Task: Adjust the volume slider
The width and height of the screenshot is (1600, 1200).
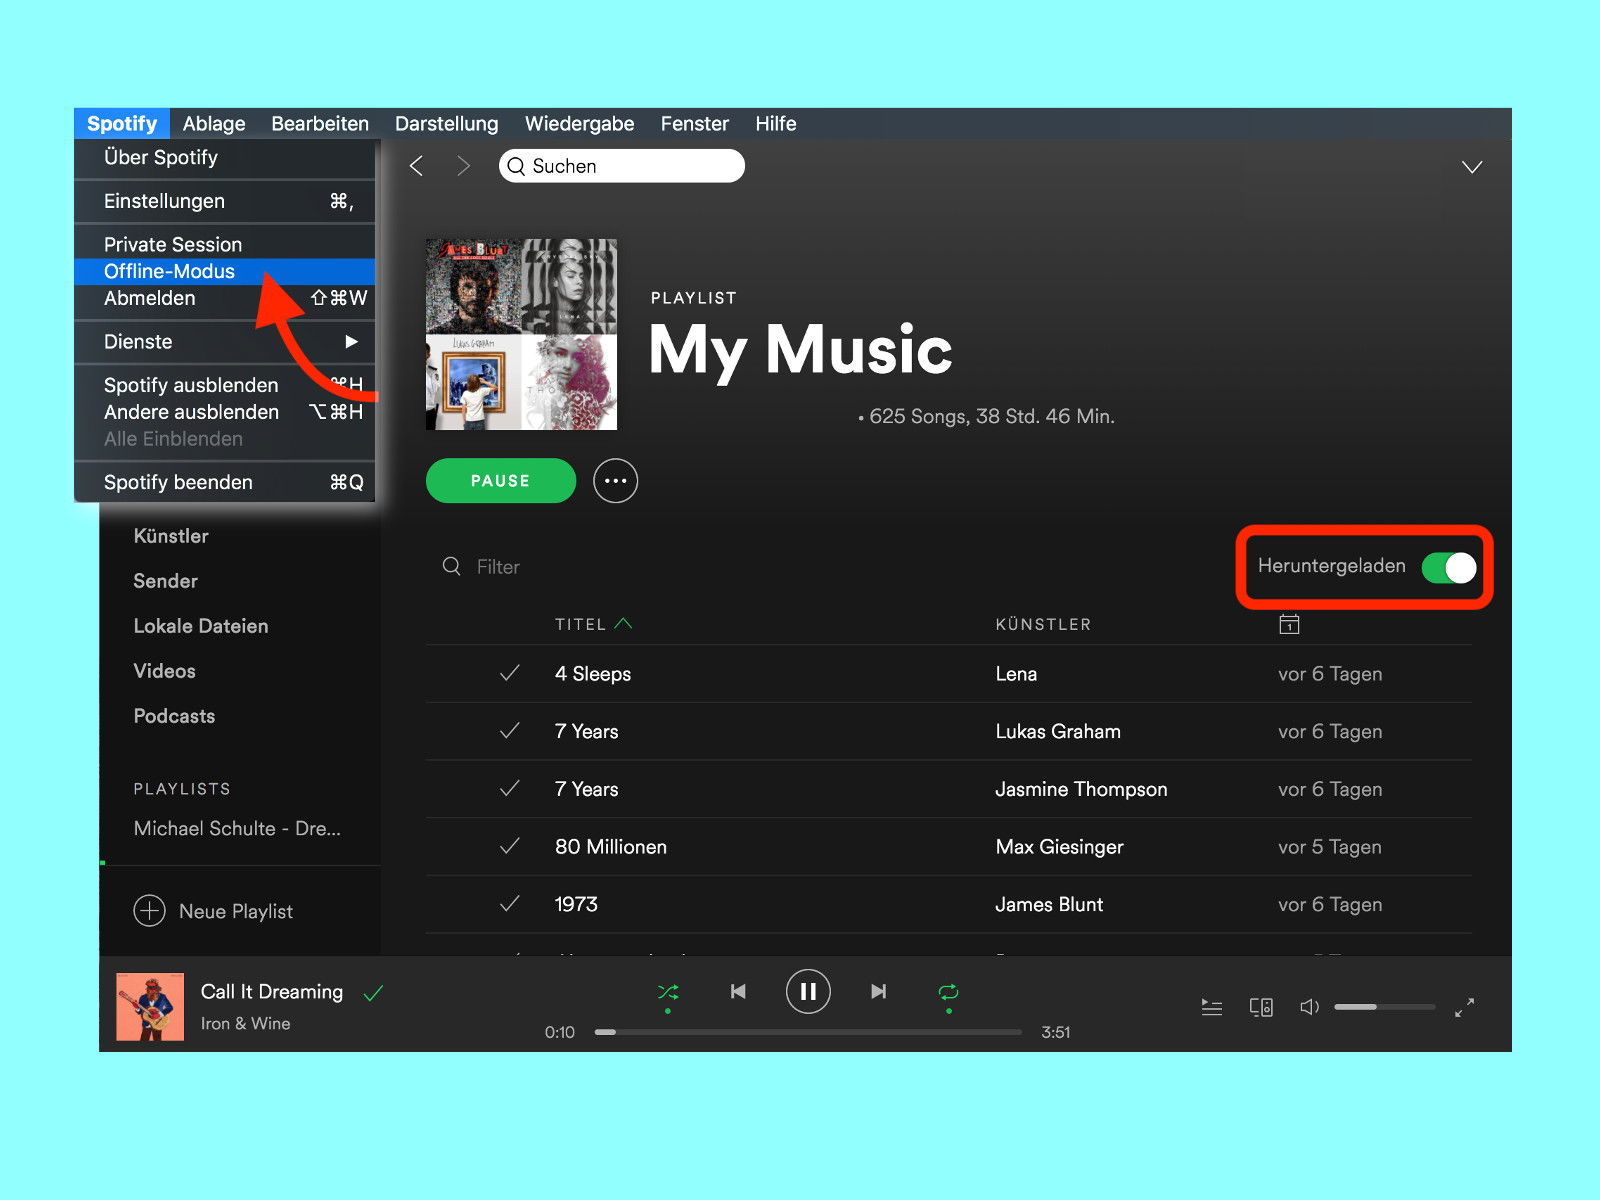Action: (x=1384, y=1007)
